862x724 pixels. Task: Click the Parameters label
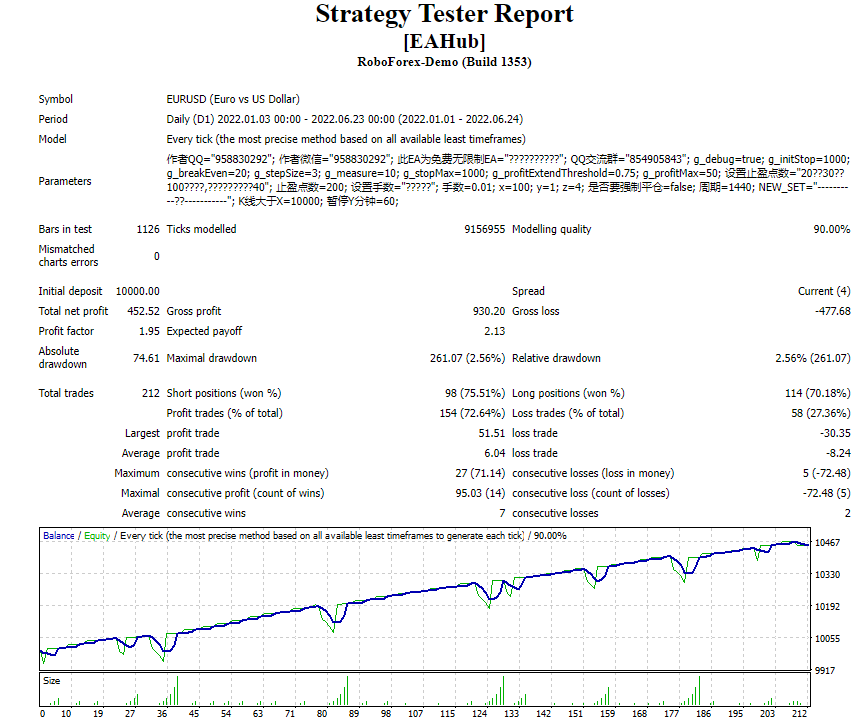[65, 181]
